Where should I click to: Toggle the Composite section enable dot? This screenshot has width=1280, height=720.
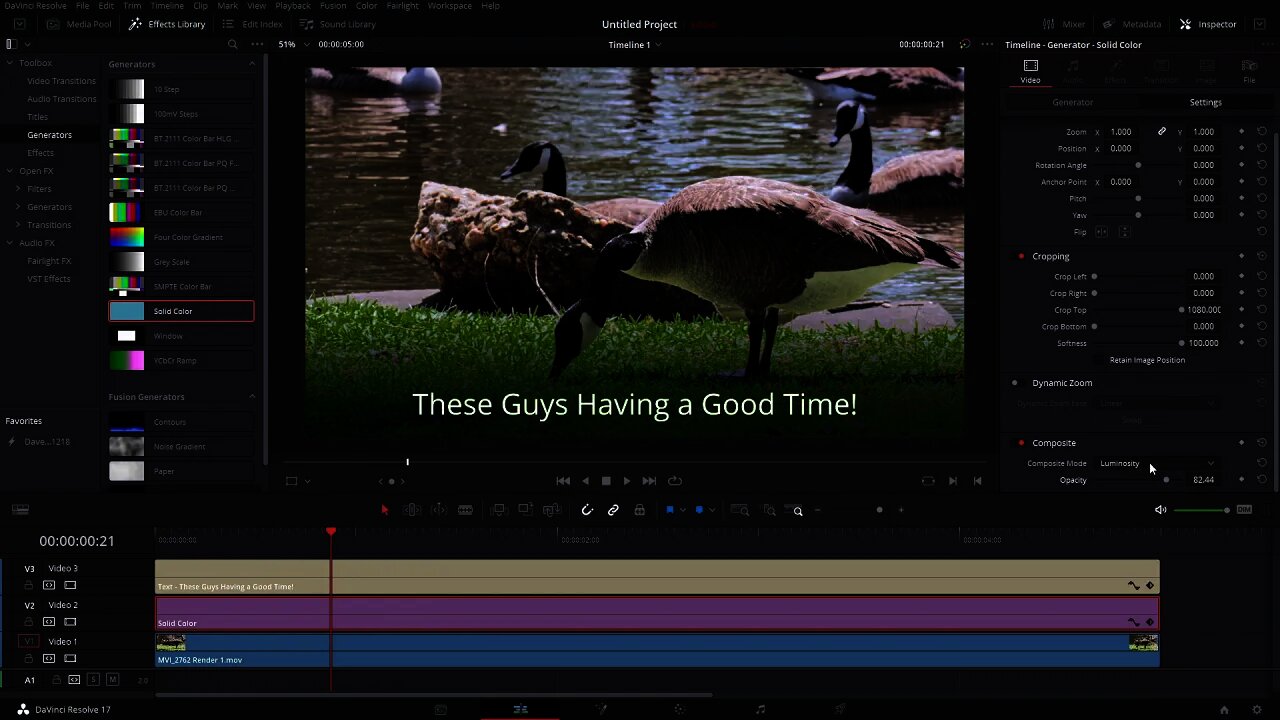[1021, 443]
